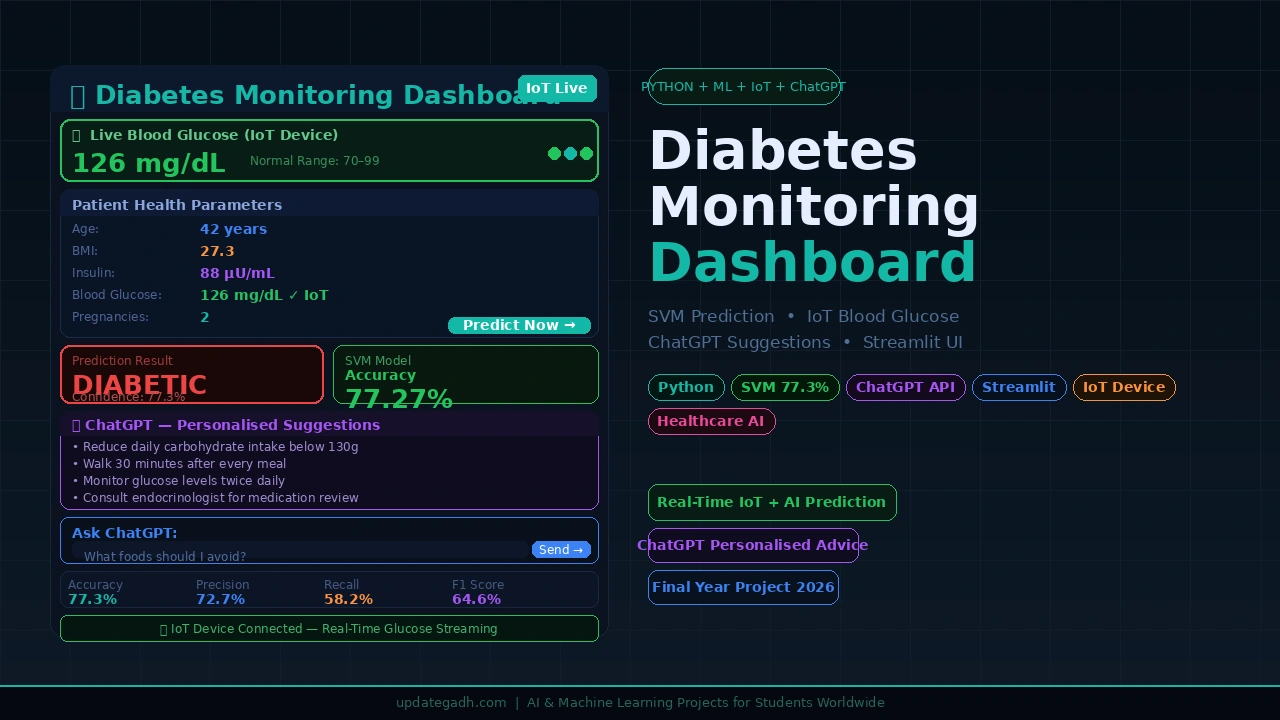Viewport: 1280px width, 720px height.
Task: Click the ChatGPT suggestions header icon
Action: (x=76, y=425)
